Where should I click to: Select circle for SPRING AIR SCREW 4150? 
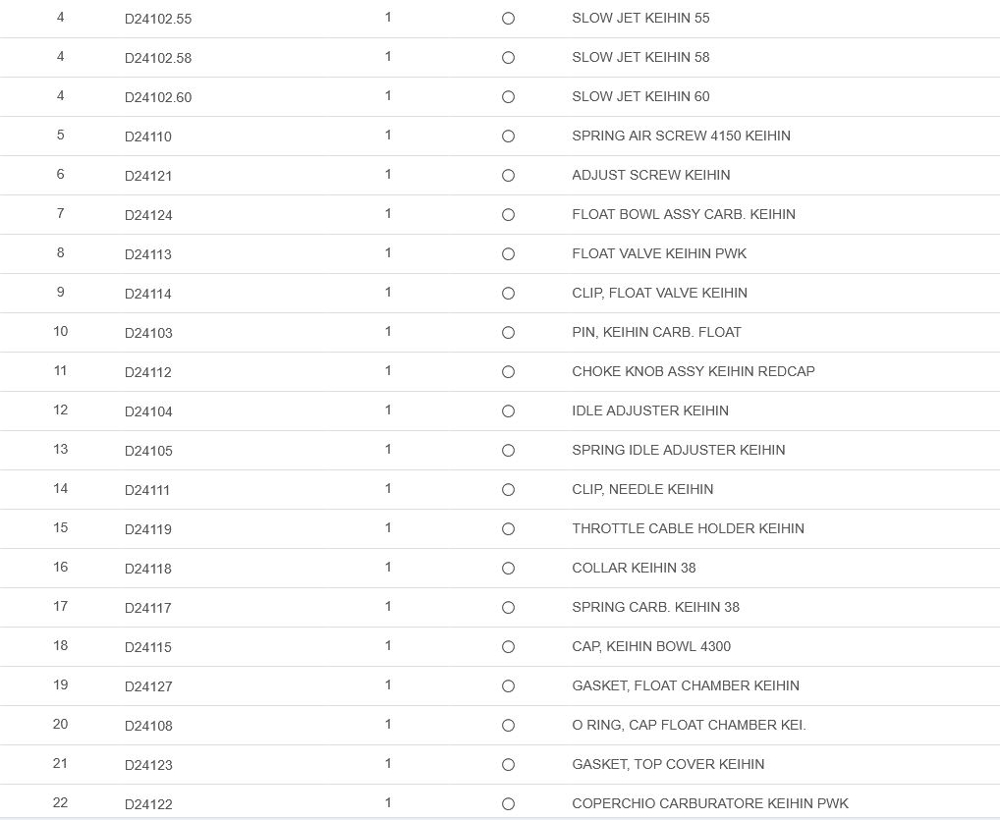508,136
